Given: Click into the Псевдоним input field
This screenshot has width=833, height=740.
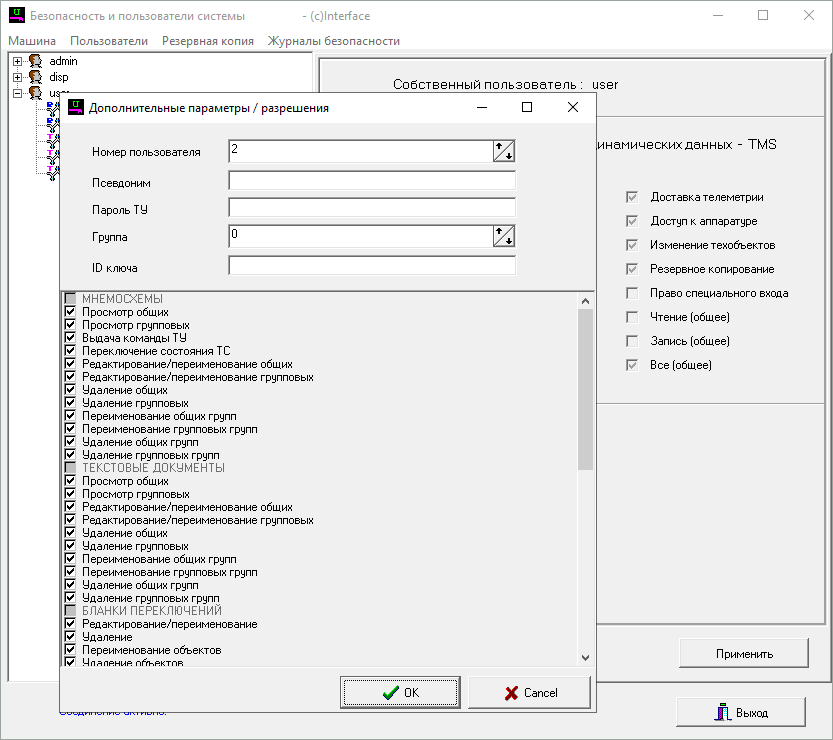Looking at the screenshot, I should coord(371,181).
